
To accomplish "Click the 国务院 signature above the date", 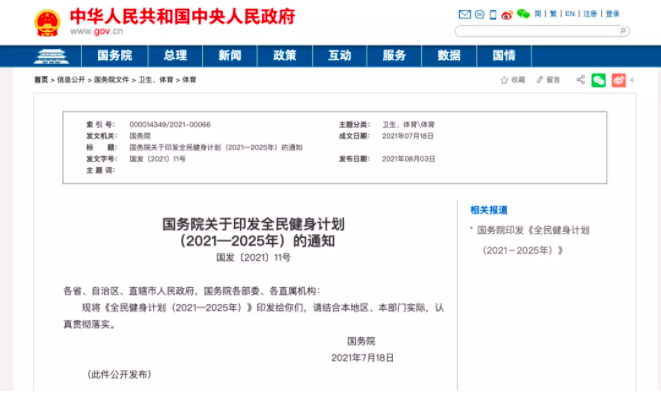I will 361,341.
